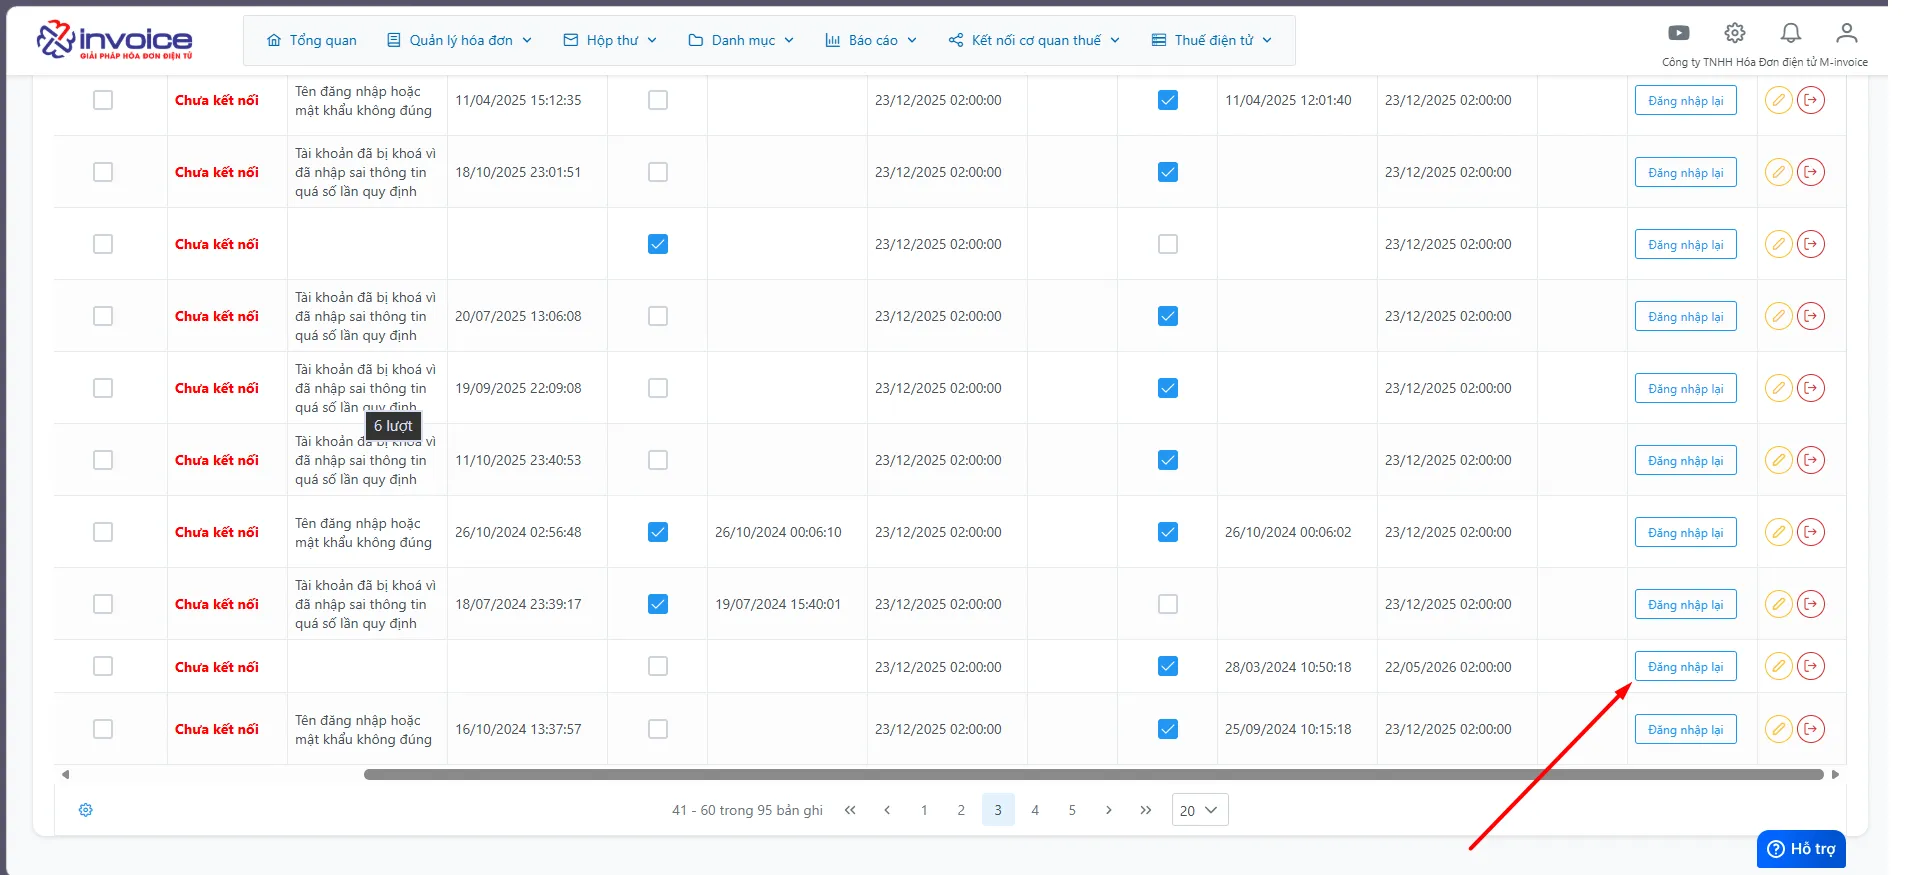Expand the Kết nối cơ quan thuế menu
The image size is (1911, 875).
coord(1035,40)
